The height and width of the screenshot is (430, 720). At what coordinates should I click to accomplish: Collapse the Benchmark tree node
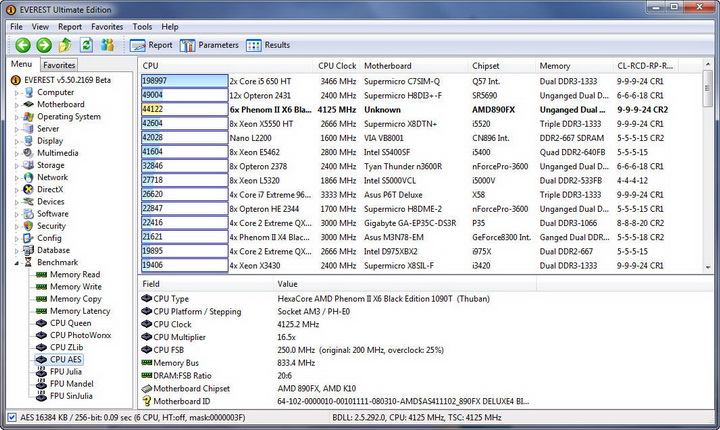click(17, 263)
